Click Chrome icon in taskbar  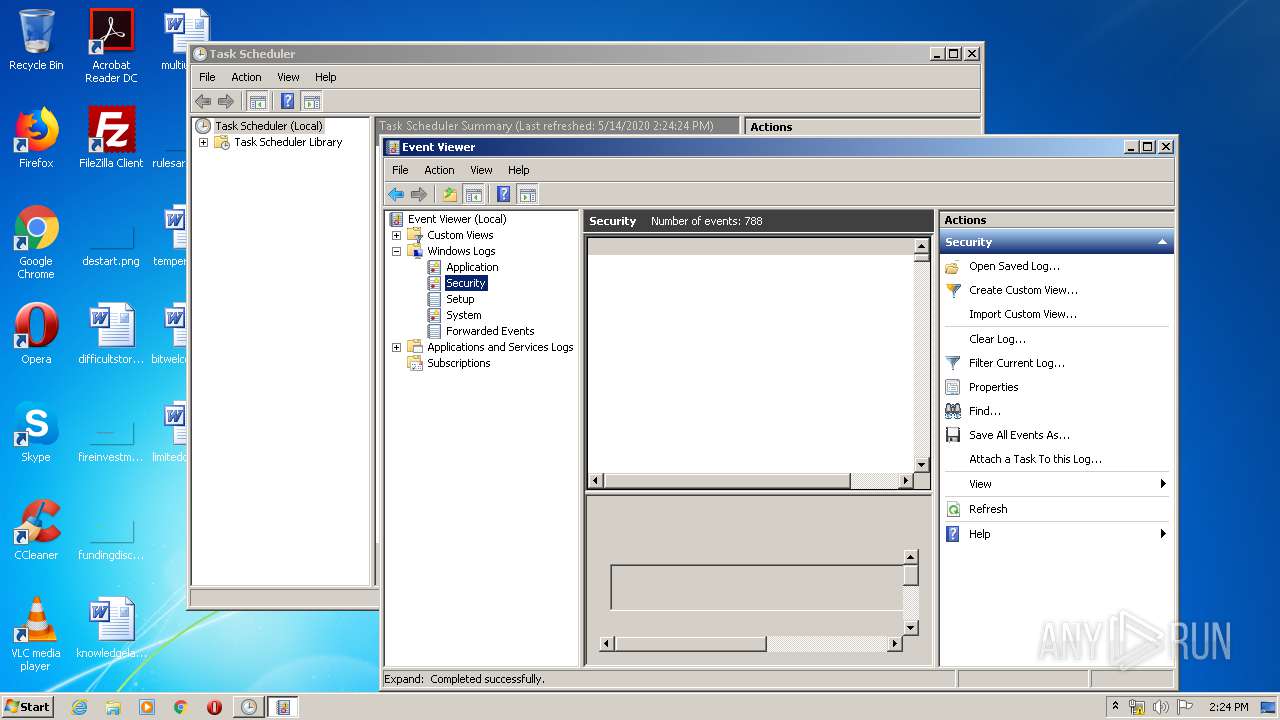181,707
